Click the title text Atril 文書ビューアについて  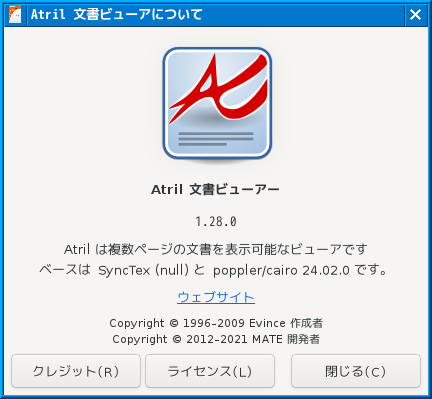click(x=117, y=15)
